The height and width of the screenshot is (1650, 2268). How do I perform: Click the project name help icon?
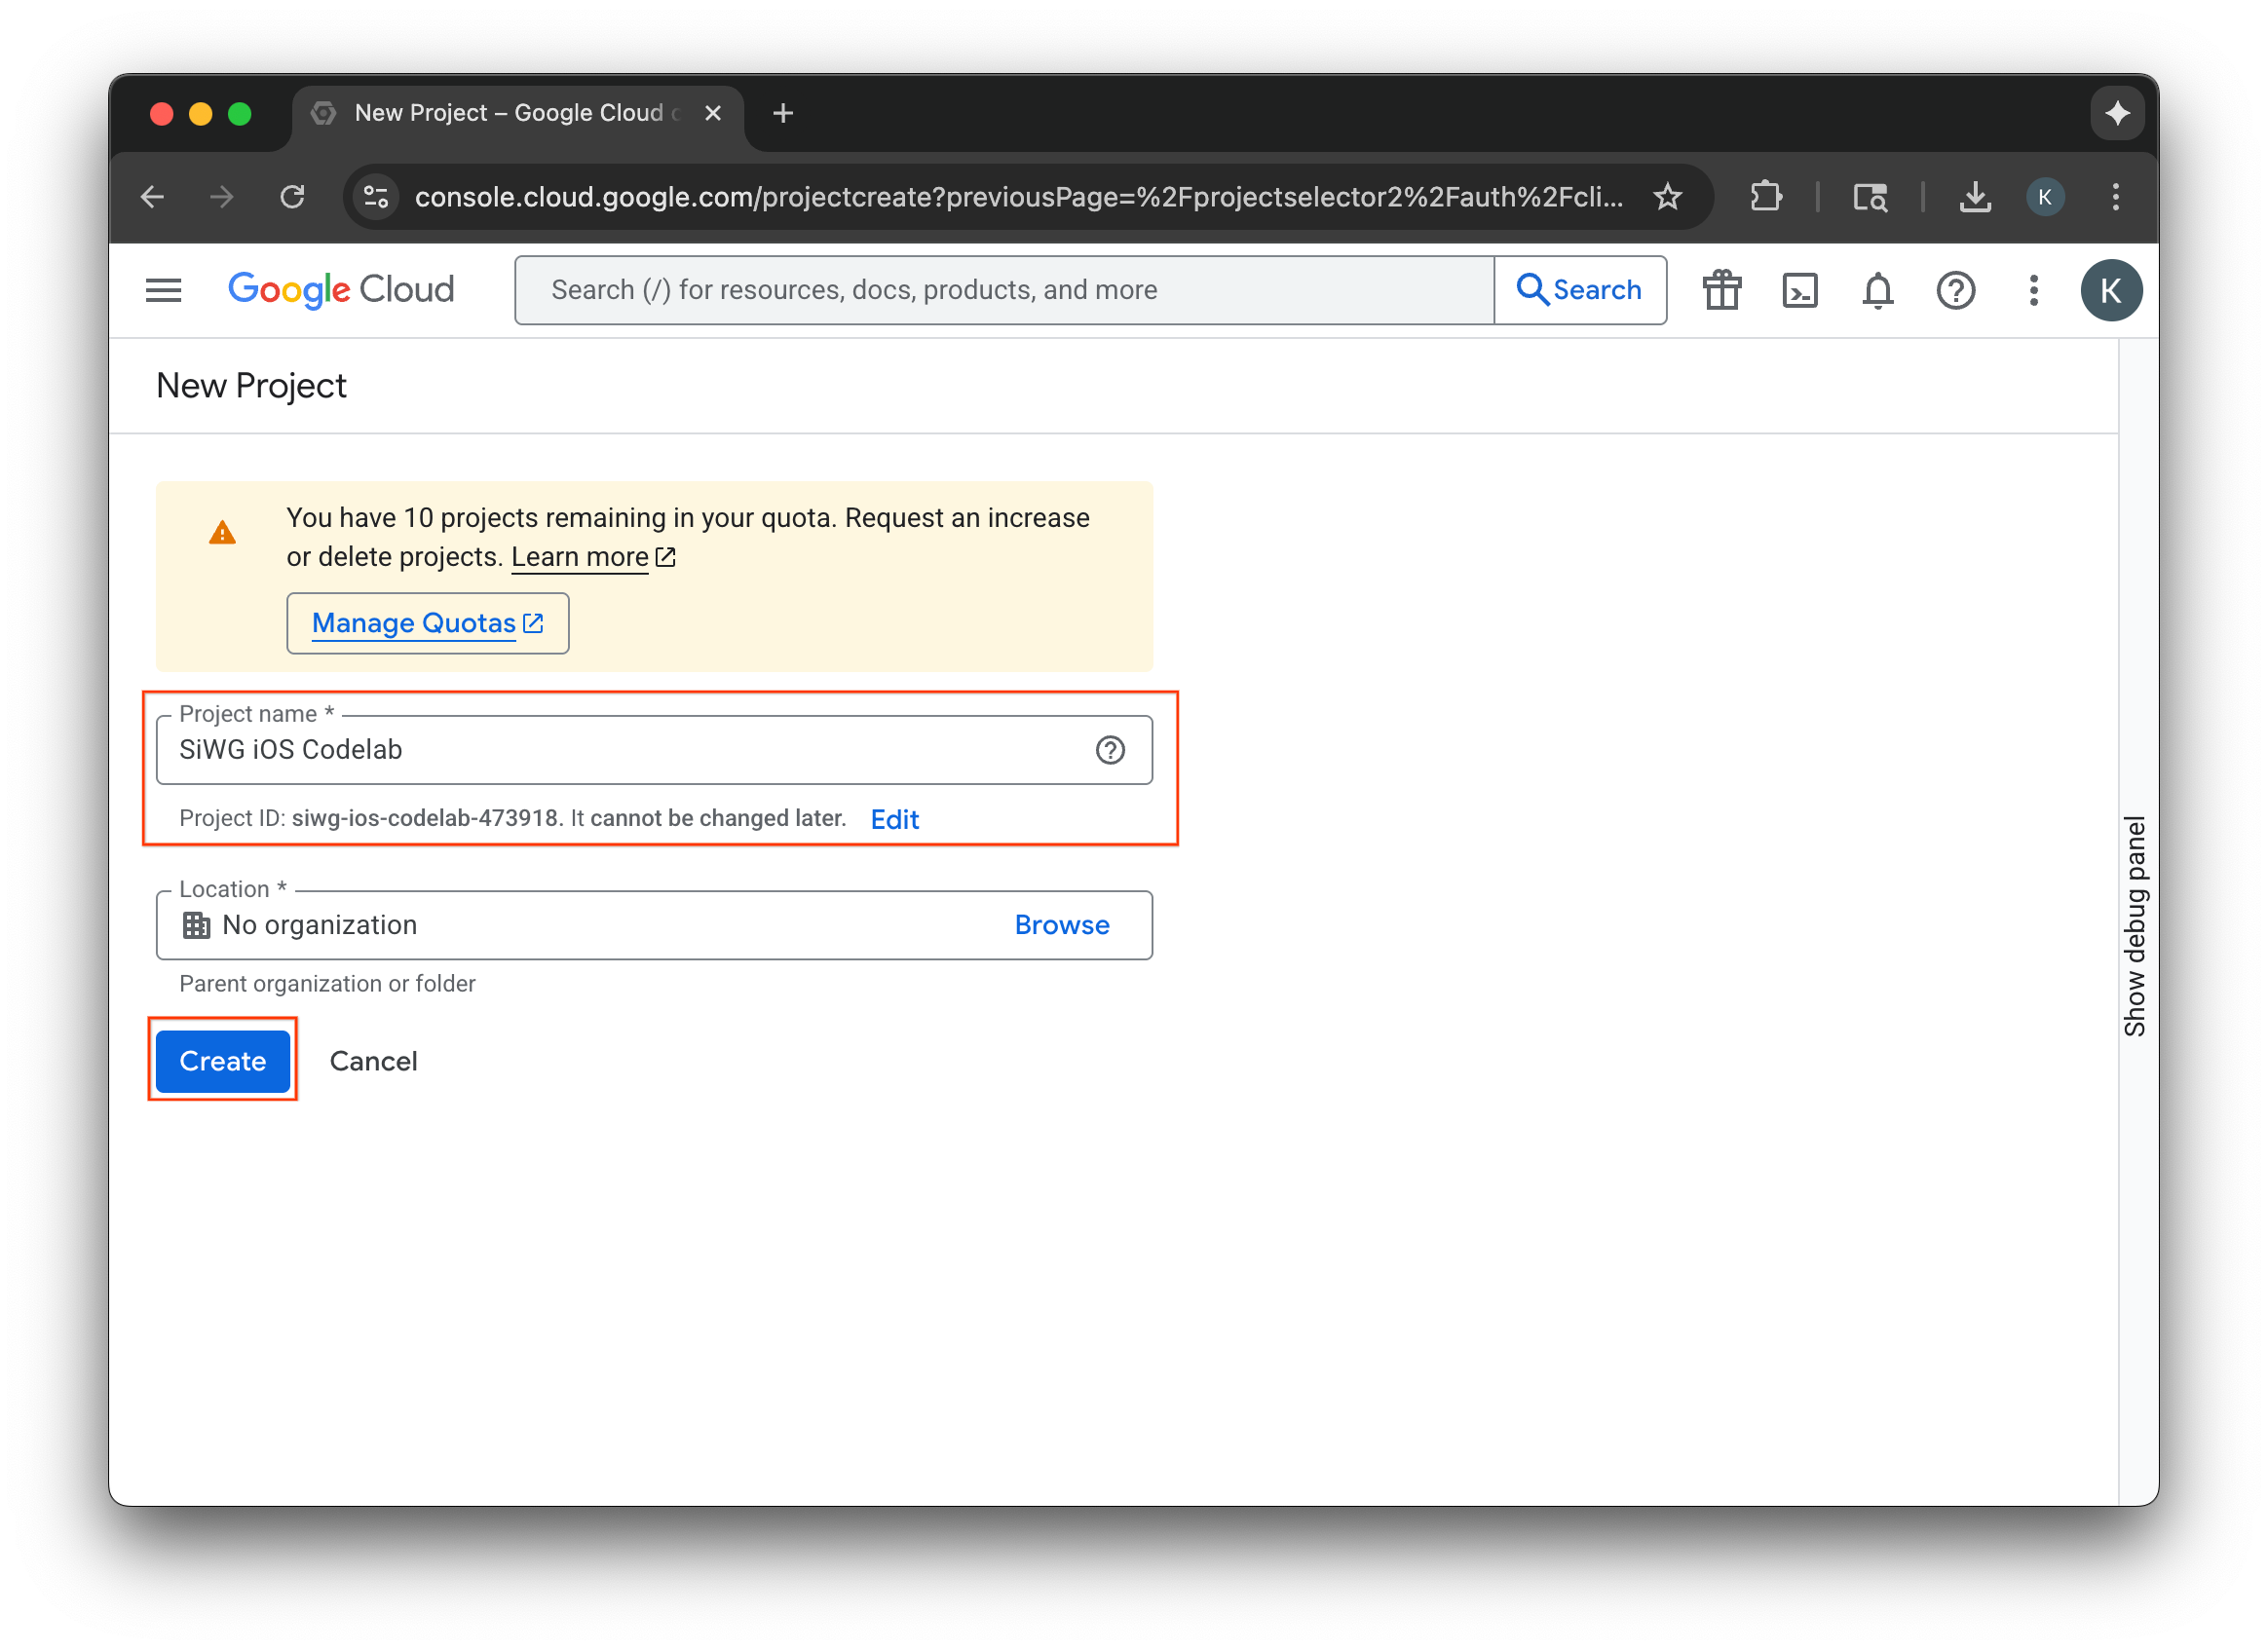click(x=1110, y=750)
